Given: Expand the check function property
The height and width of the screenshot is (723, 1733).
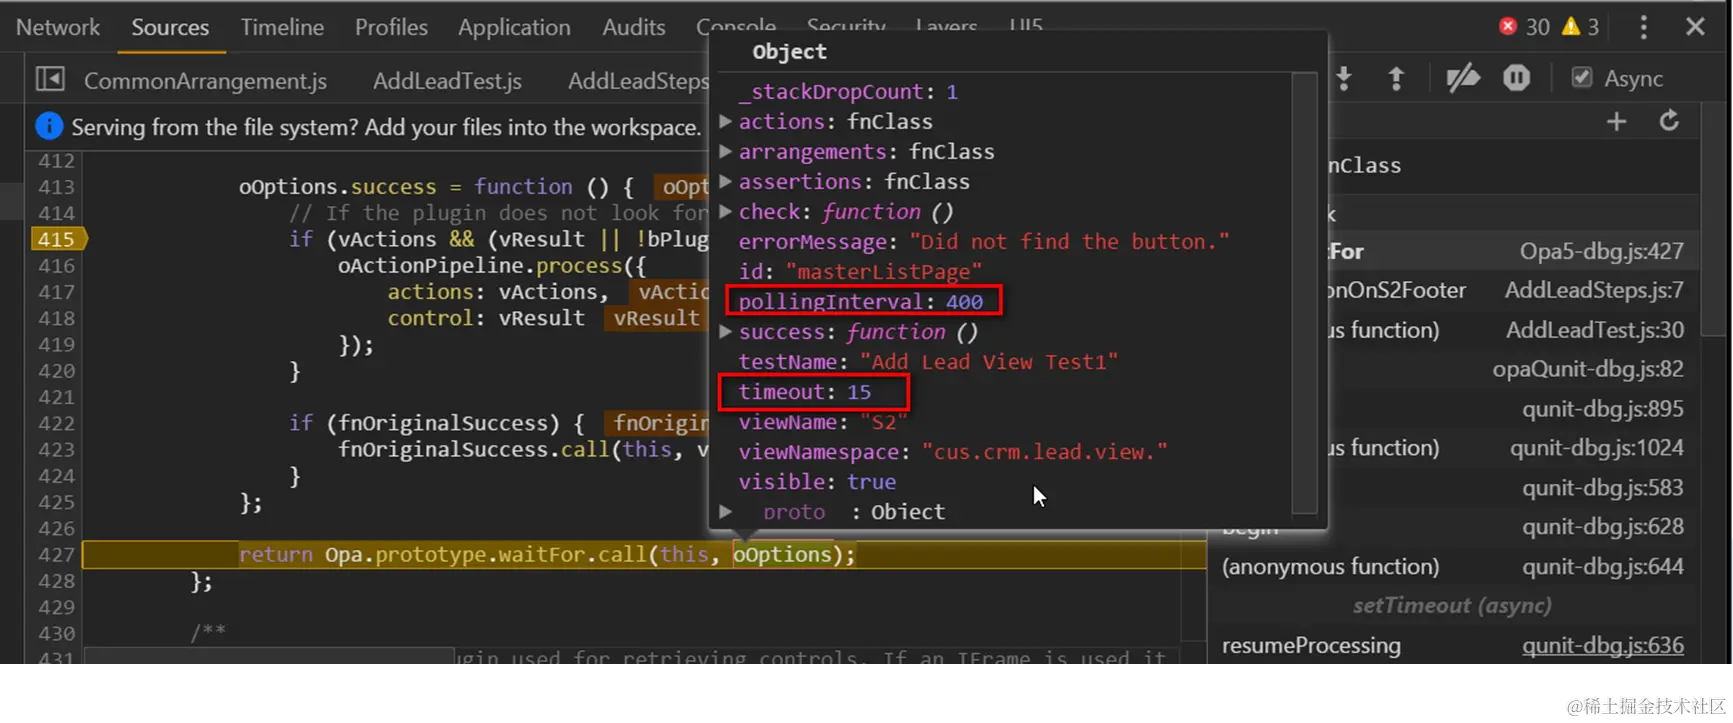Looking at the screenshot, I should click(x=726, y=212).
